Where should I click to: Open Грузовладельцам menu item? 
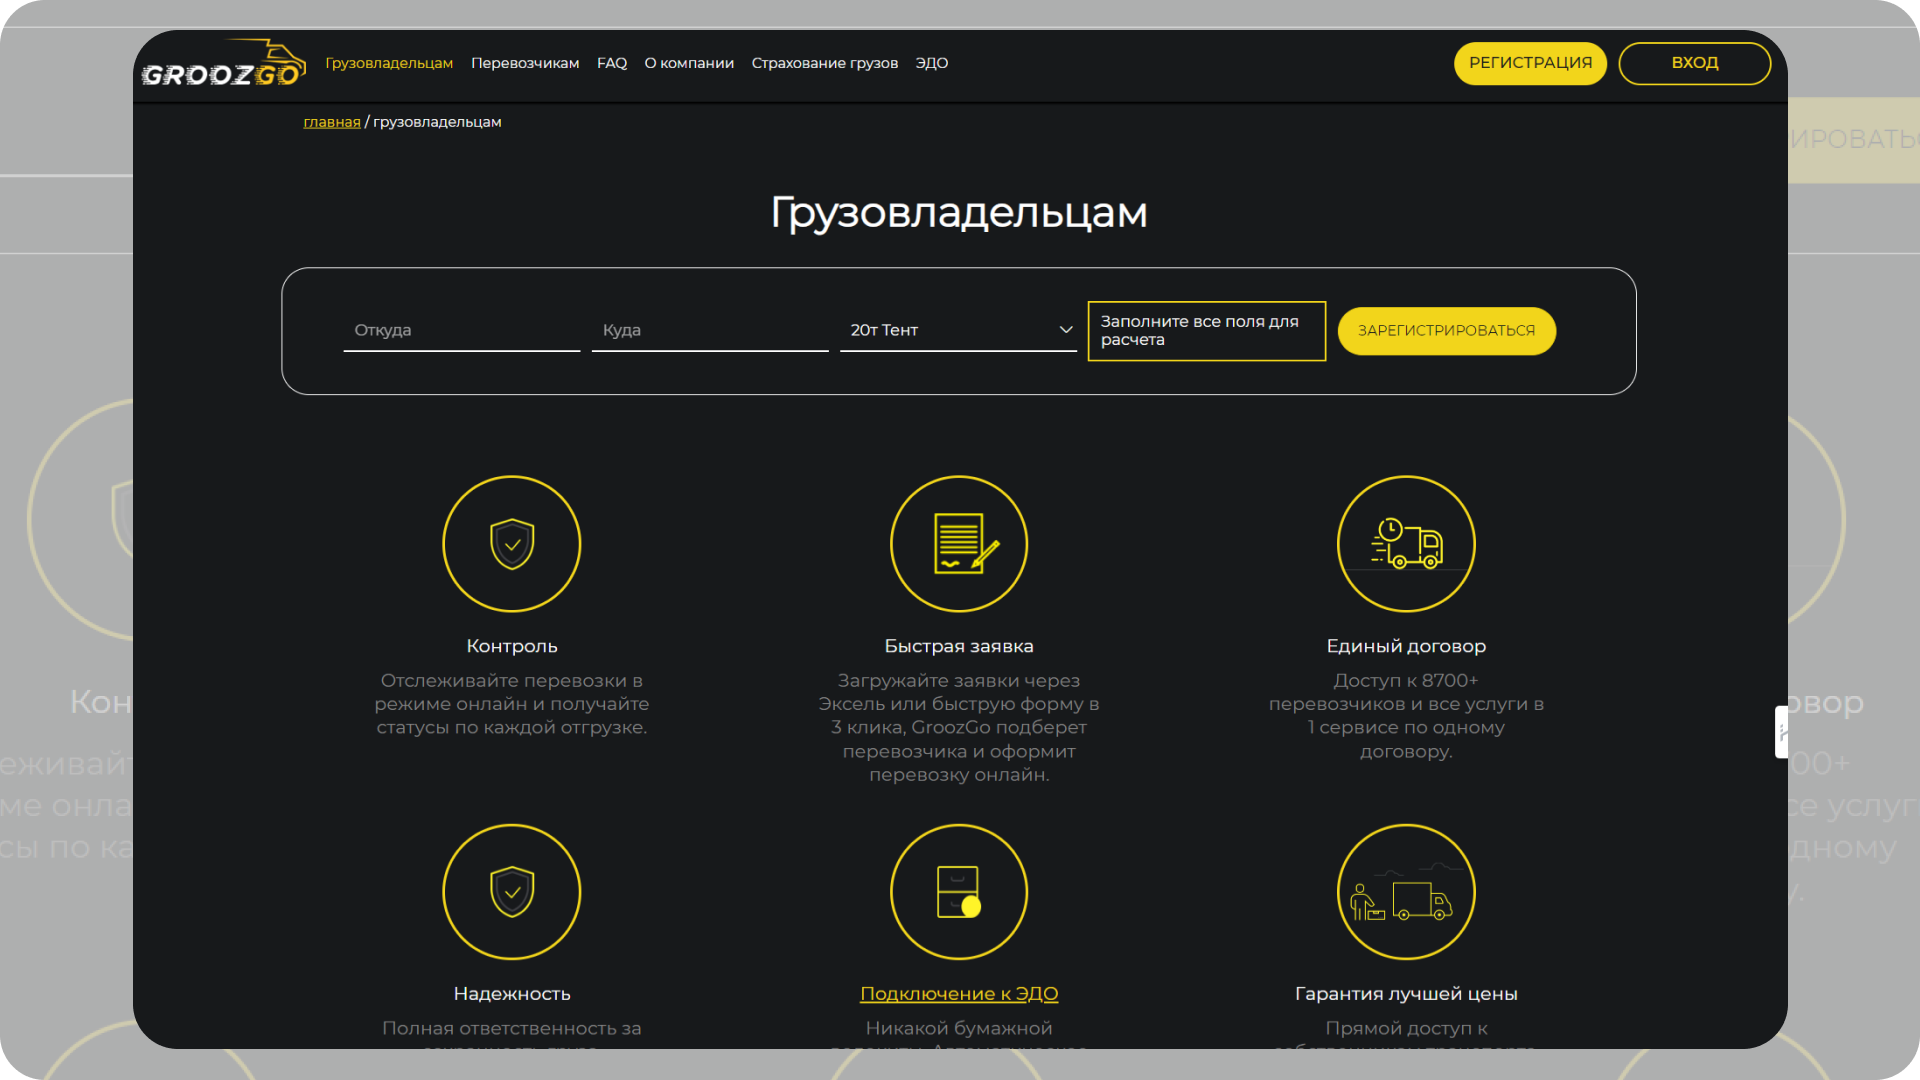coord(389,63)
